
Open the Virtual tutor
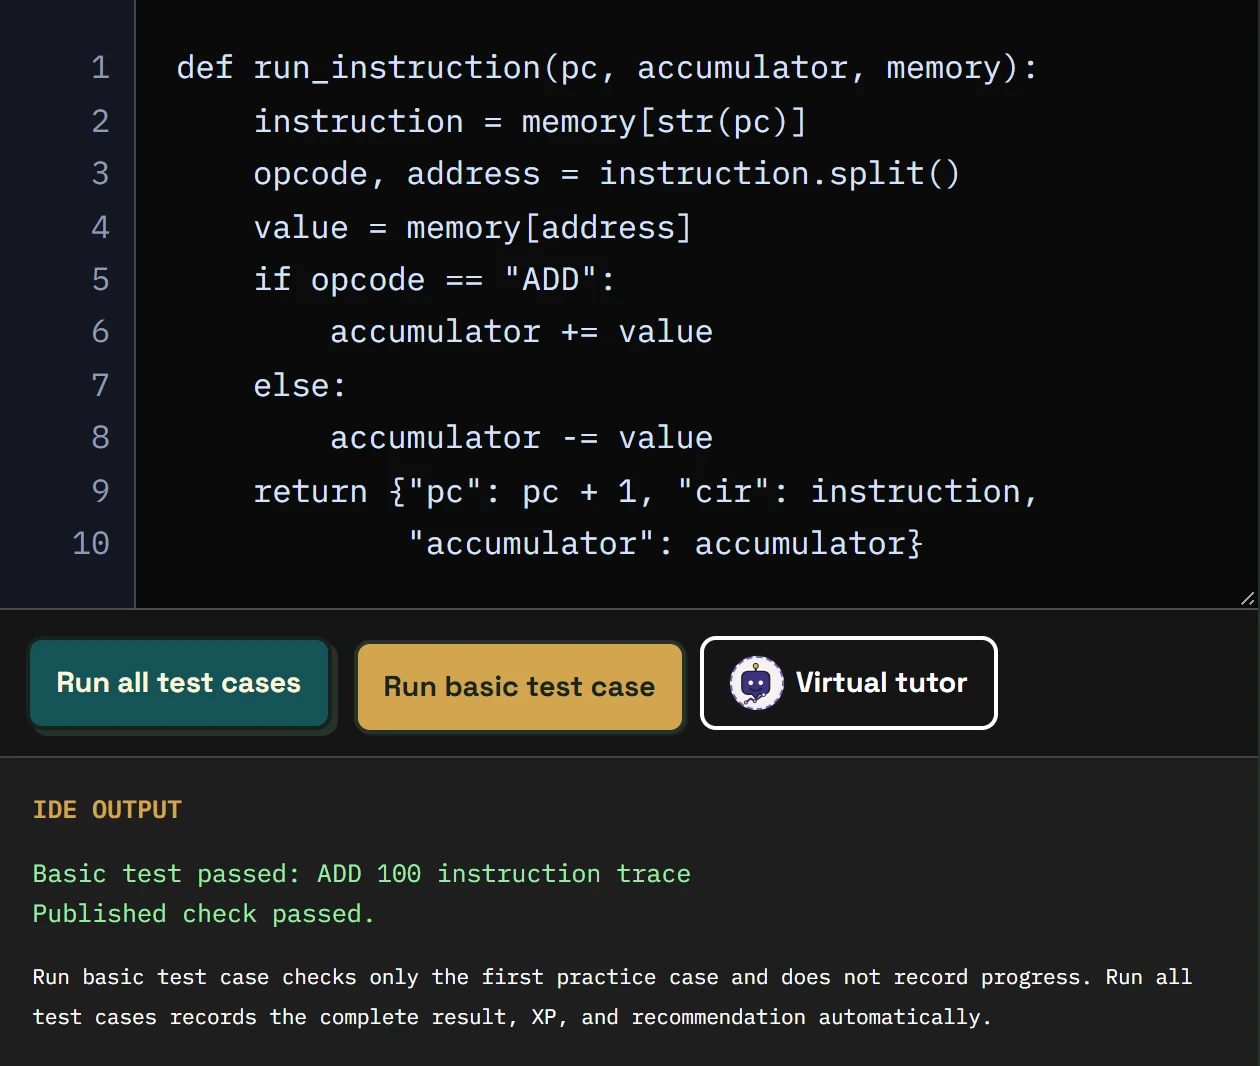point(849,683)
